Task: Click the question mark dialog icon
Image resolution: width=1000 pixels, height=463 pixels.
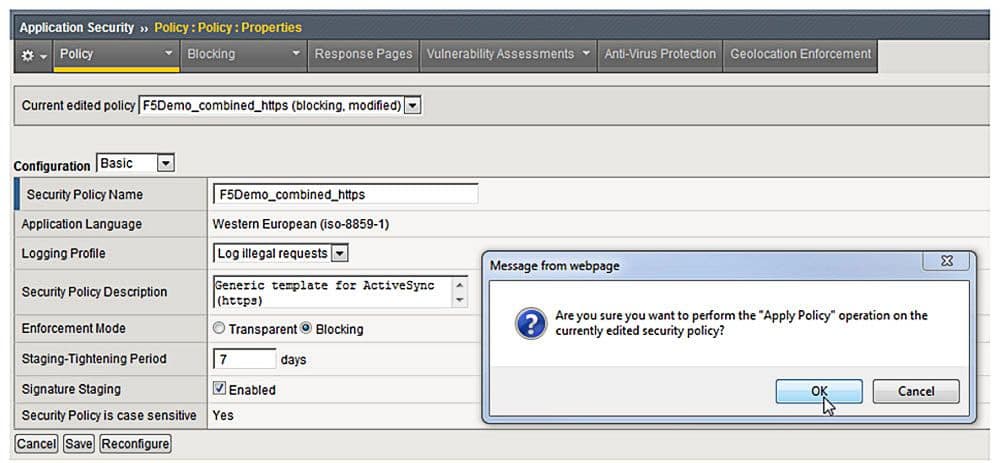Action: (528, 323)
